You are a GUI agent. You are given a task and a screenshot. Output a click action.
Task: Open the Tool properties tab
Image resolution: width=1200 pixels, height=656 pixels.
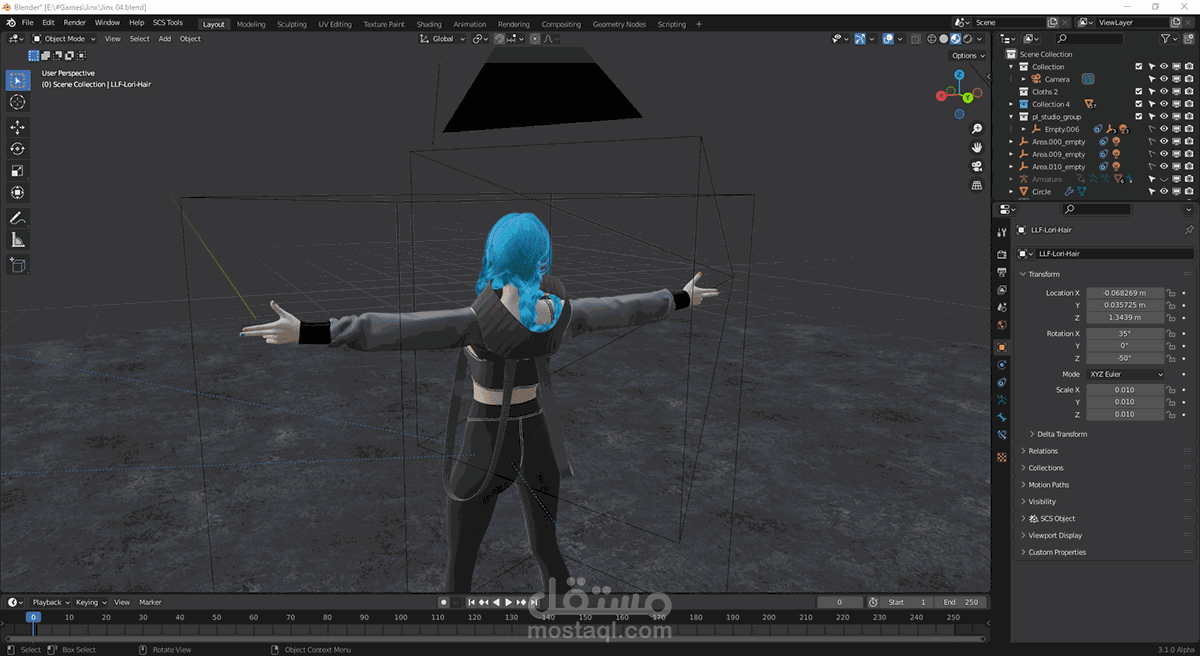(1002, 232)
